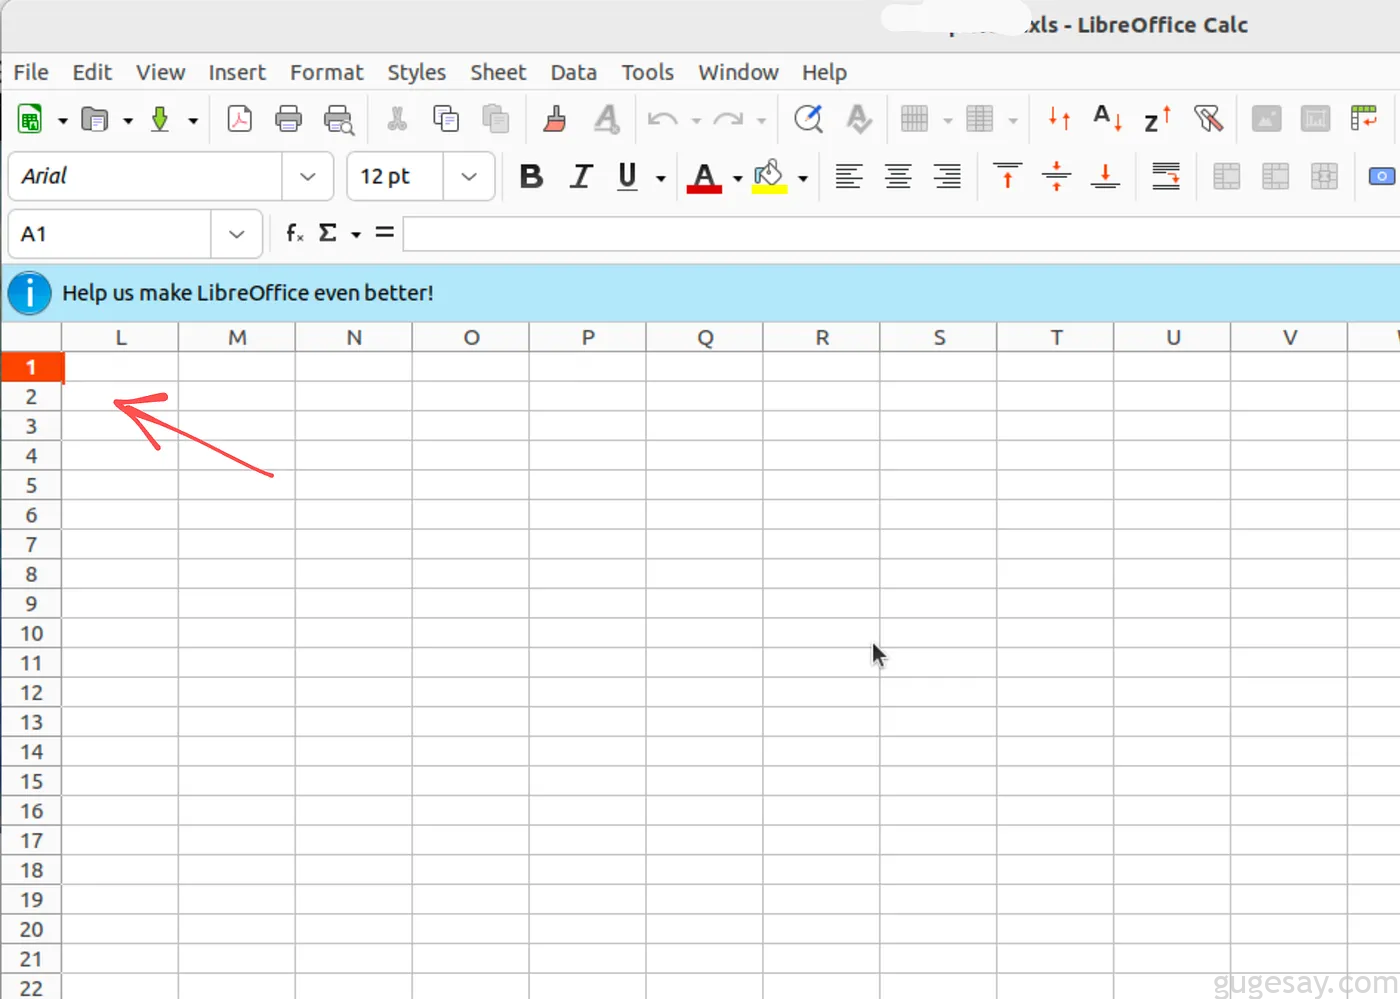Toggle left text alignment
This screenshot has width=1400, height=999.
(849, 176)
